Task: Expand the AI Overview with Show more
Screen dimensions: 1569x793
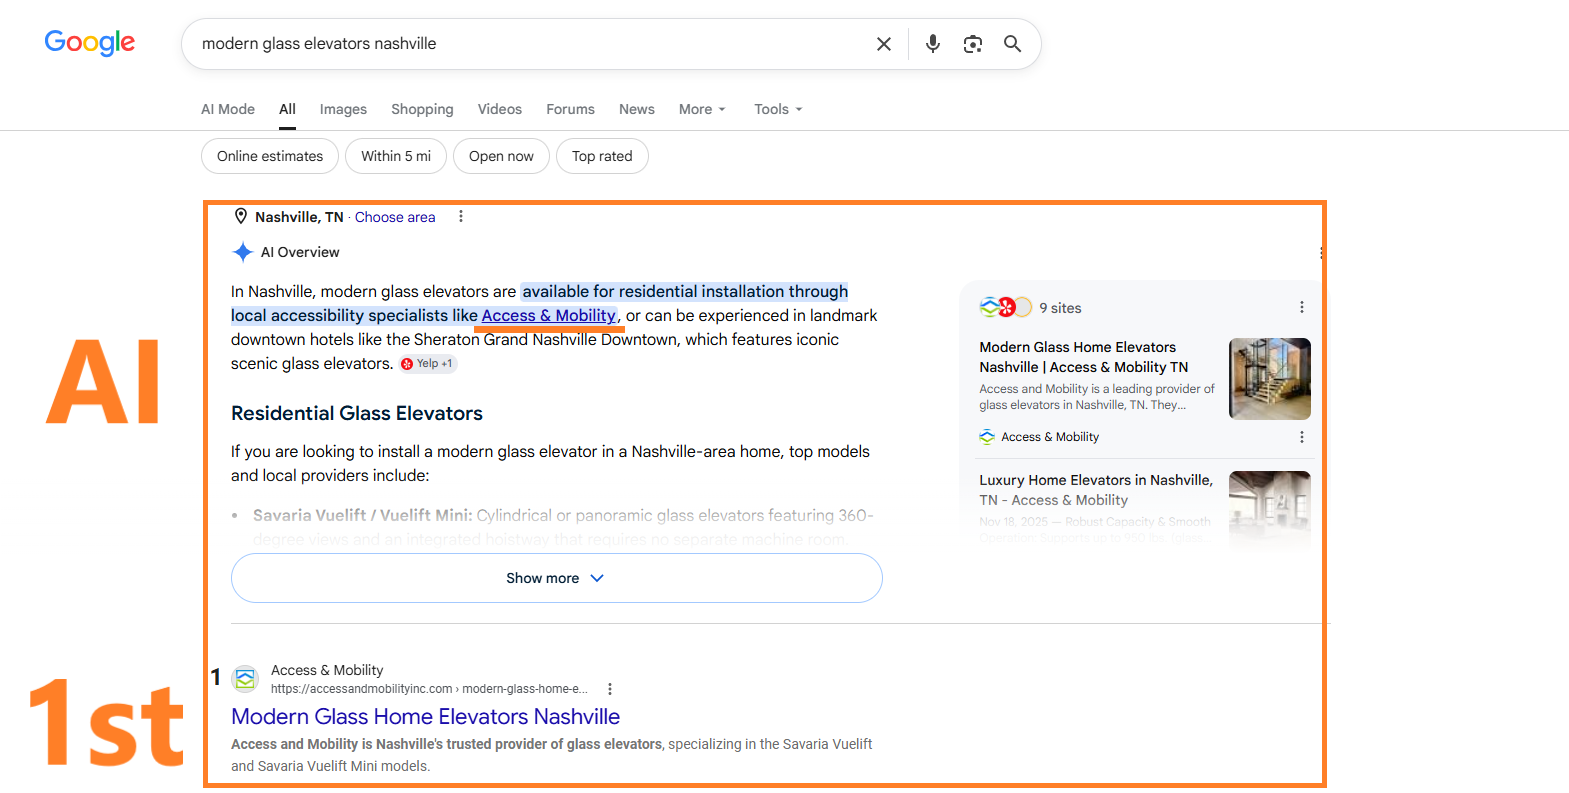Action: [x=557, y=578]
